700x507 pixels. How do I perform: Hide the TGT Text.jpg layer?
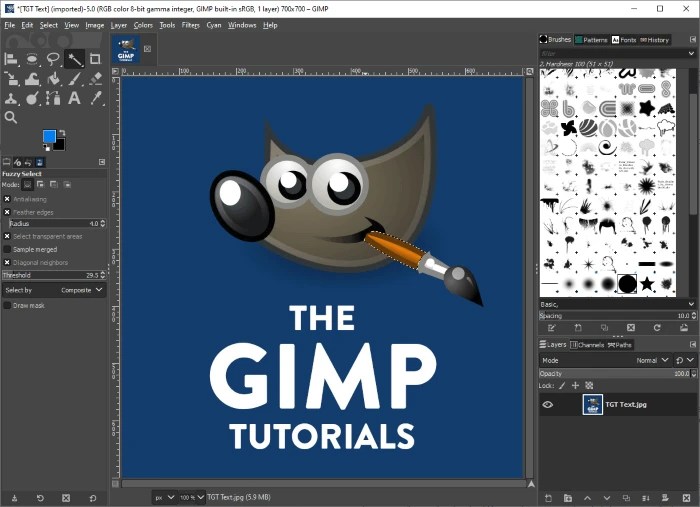tap(548, 404)
